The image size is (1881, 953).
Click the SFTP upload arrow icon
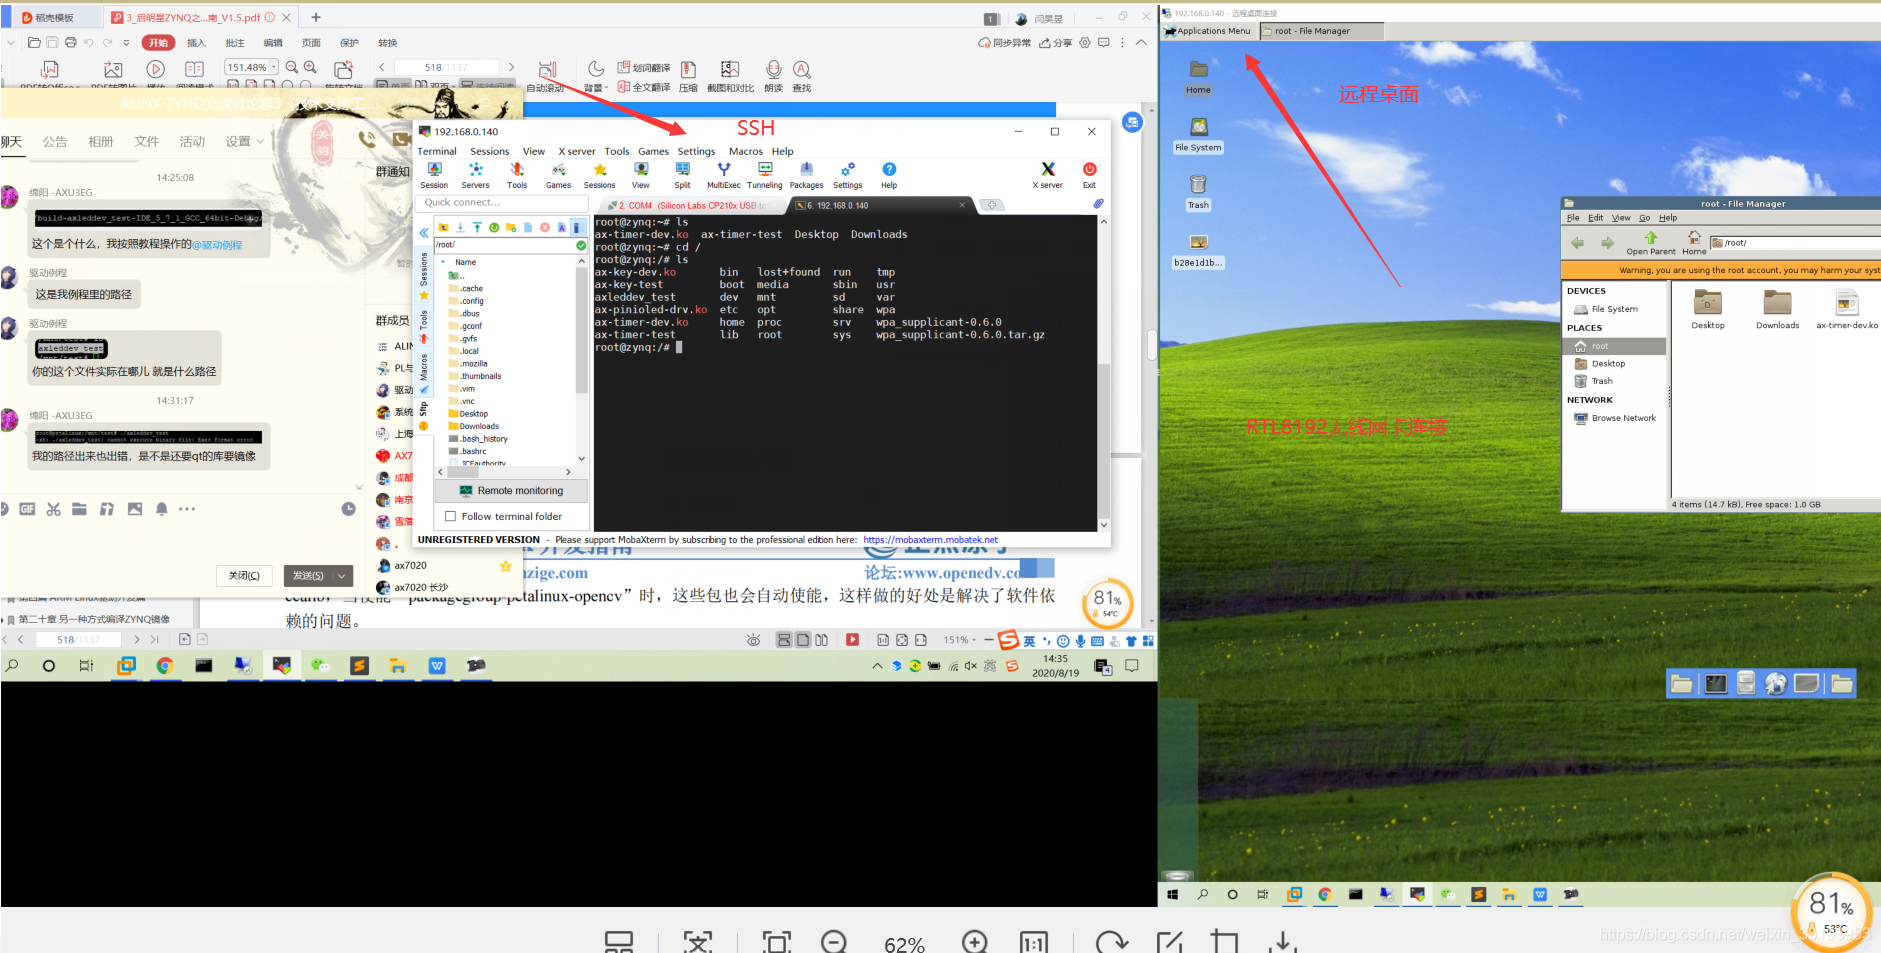pos(477,227)
